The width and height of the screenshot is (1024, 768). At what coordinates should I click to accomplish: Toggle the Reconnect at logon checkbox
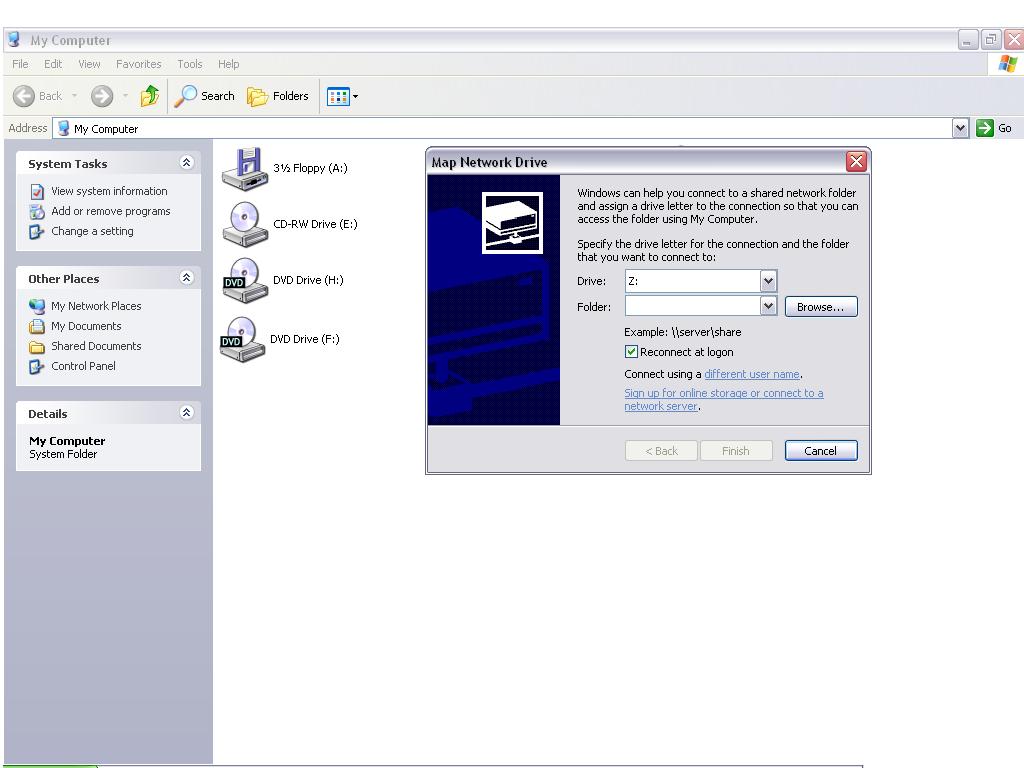coord(631,352)
